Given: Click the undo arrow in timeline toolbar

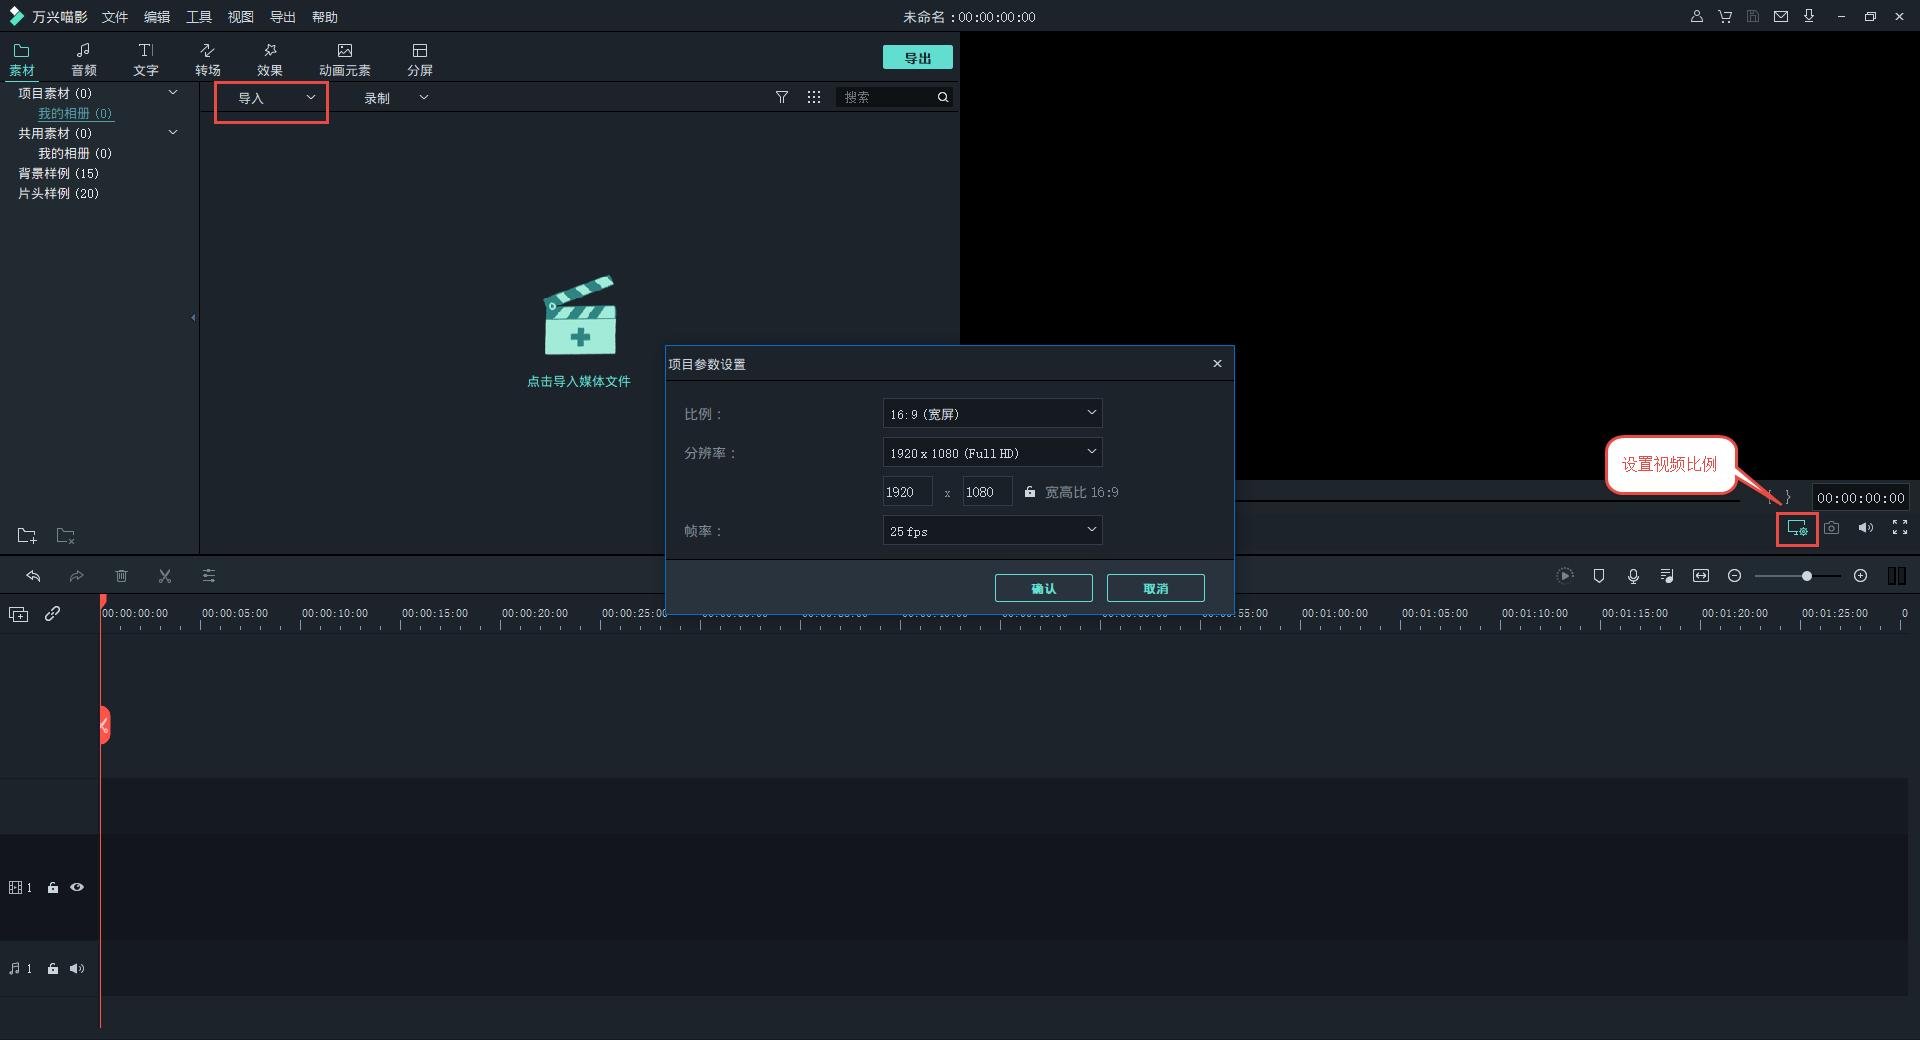Looking at the screenshot, I should (33, 576).
